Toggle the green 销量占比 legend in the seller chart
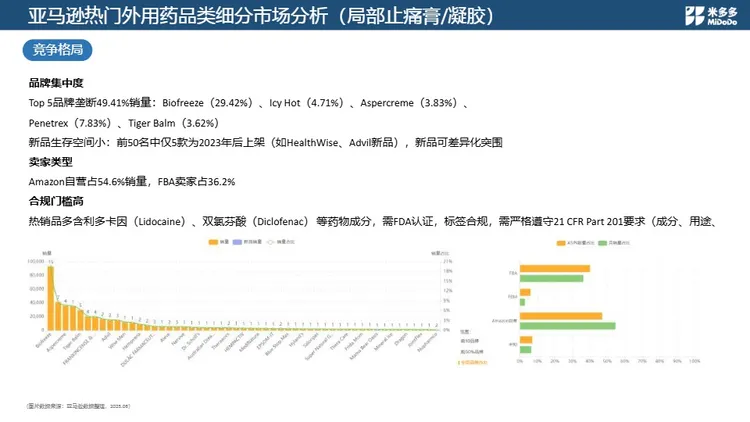This screenshot has width=750, height=422. point(614,243)
